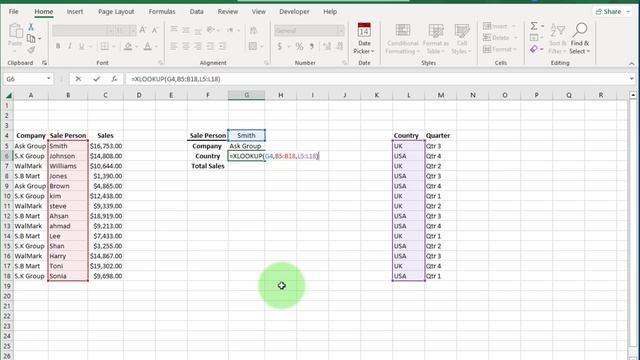Cancel formula entry with X button
This screenshot has width=640, height=360.
click(x=78, y=79)
